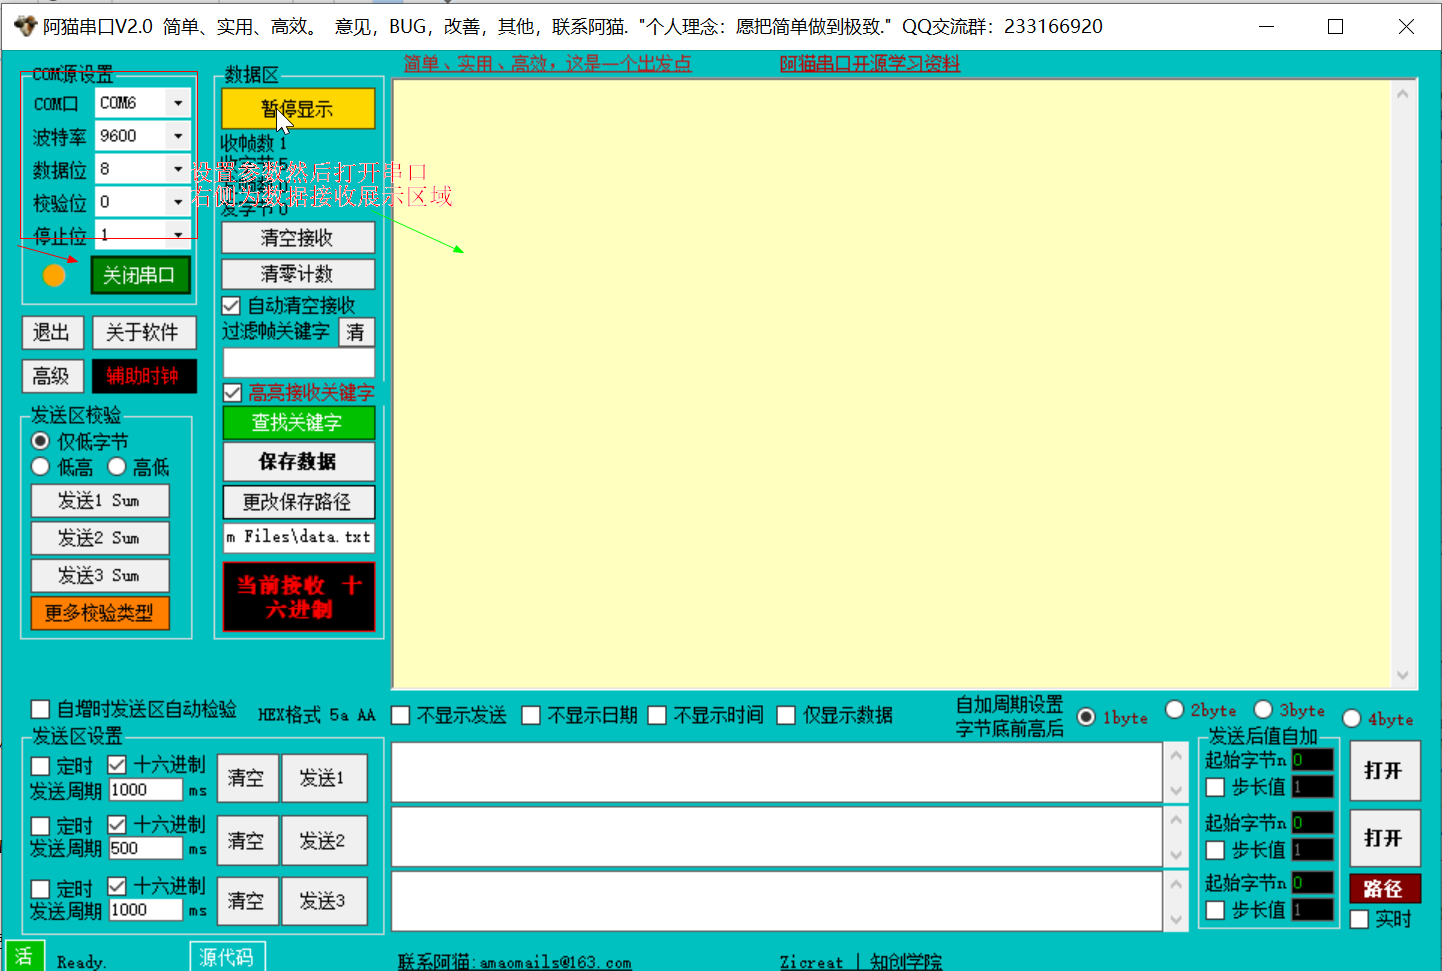Toggle the 当前接收 十六进制 display mode
The height and width of the screenshot is (971, 1442).
click(298, 596)
